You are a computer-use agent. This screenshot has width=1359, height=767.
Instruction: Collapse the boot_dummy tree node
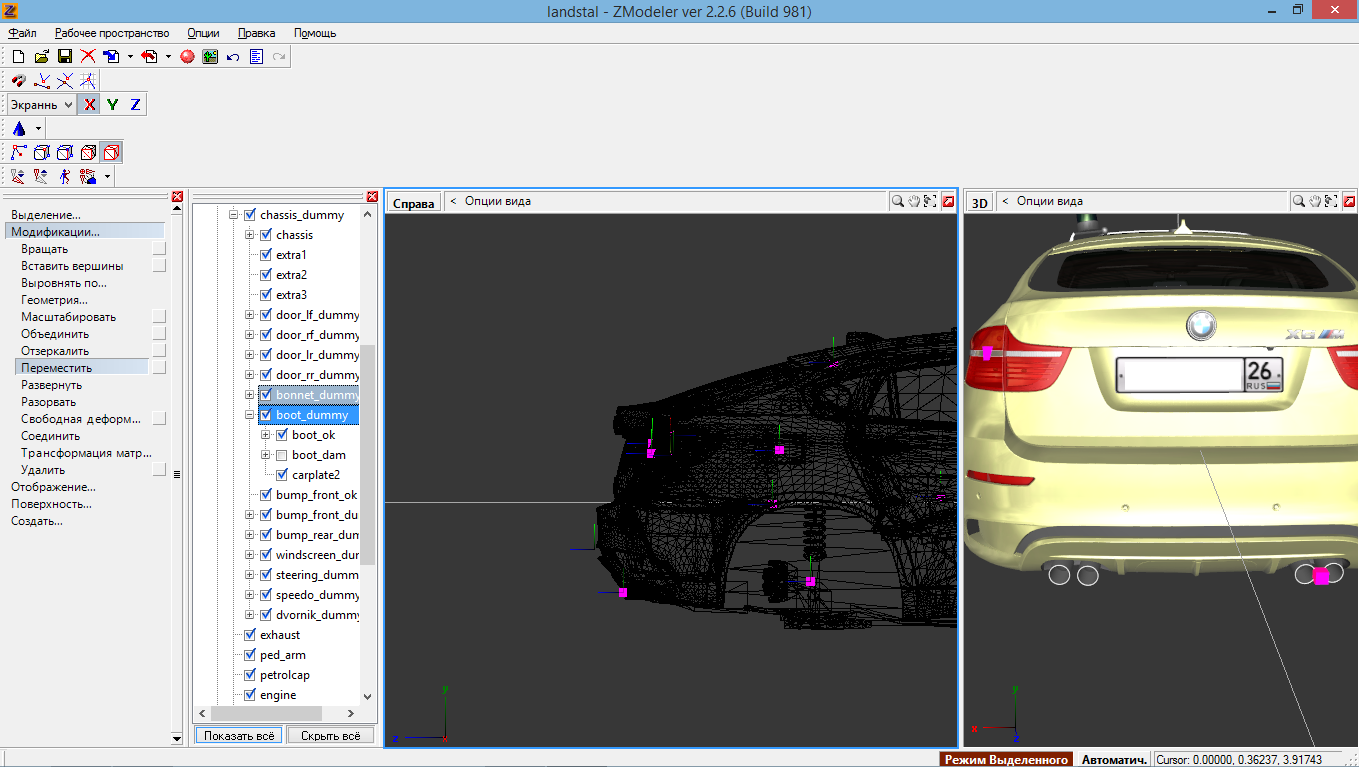[x=250, y=415]
